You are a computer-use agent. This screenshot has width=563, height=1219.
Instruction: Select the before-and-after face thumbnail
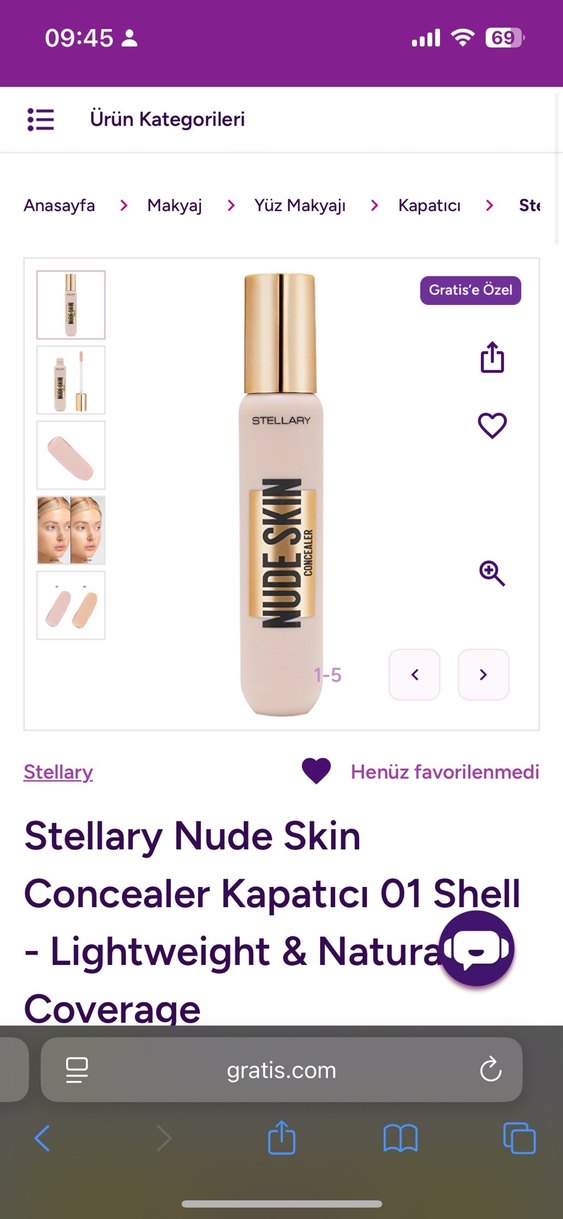click(71, 530)
